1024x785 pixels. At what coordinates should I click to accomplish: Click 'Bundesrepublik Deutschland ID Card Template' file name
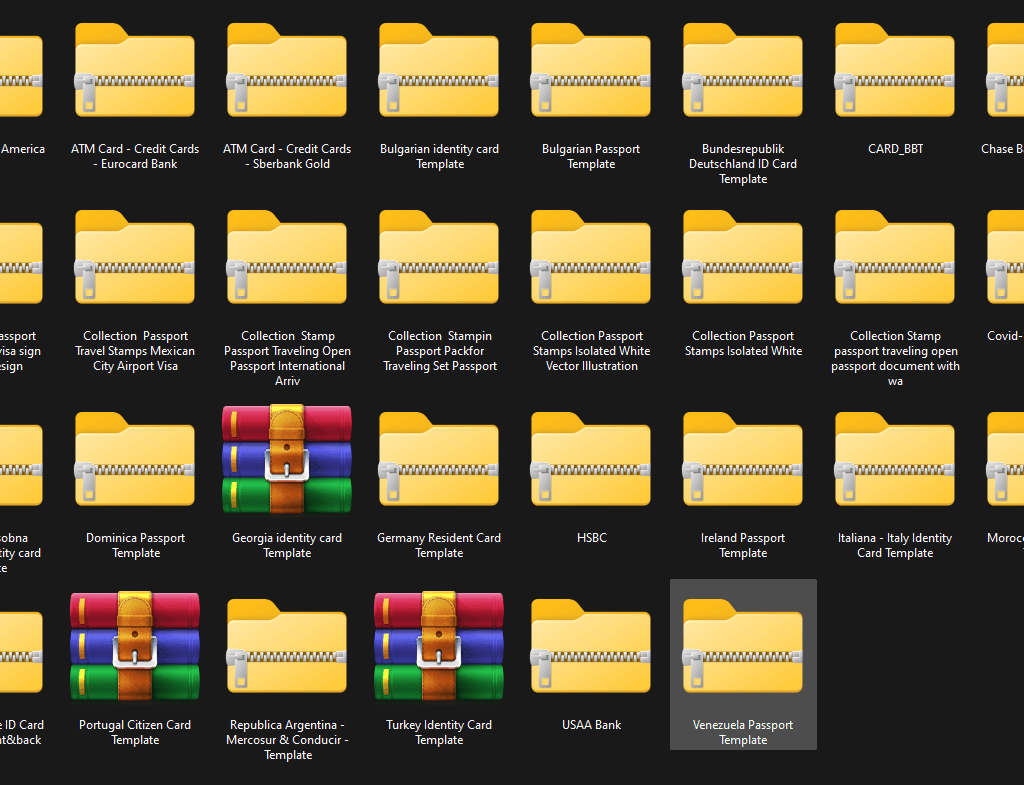(743, 164)
